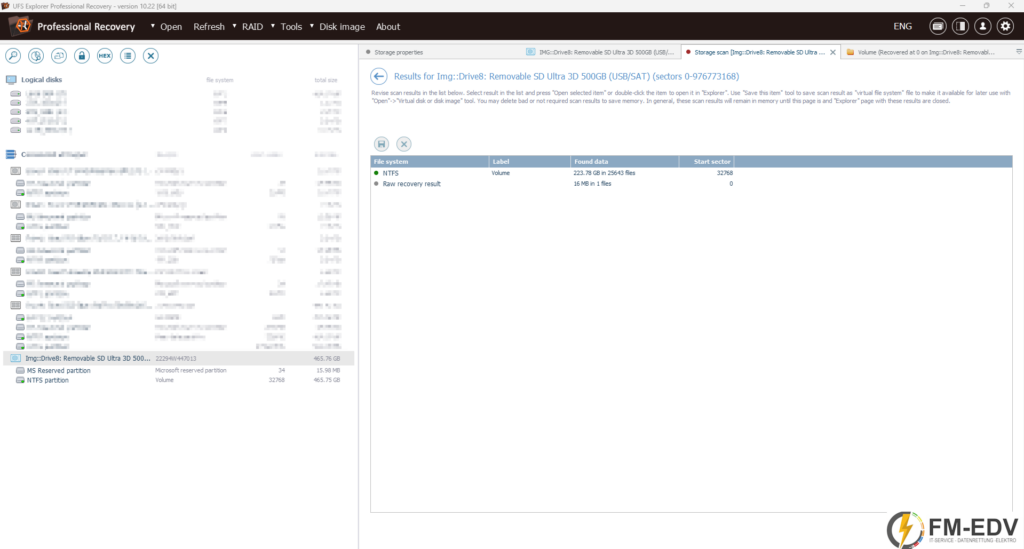Minimize the UFS Explorer window
Viewport: 1024px width, 549px height.
pyautogui.click(x=962, y=5)
